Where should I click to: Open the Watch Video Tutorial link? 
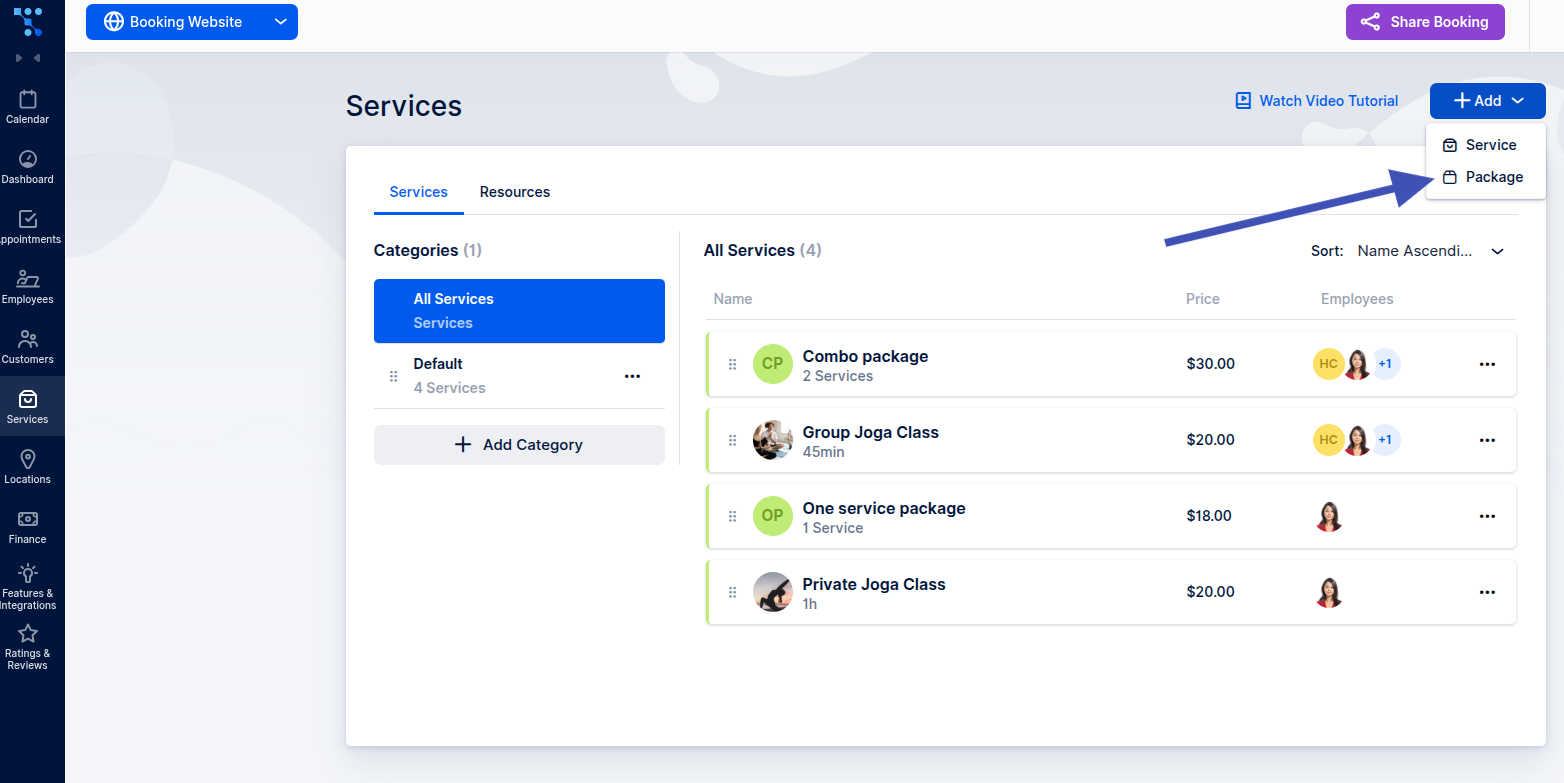[x=1316, y=101]
